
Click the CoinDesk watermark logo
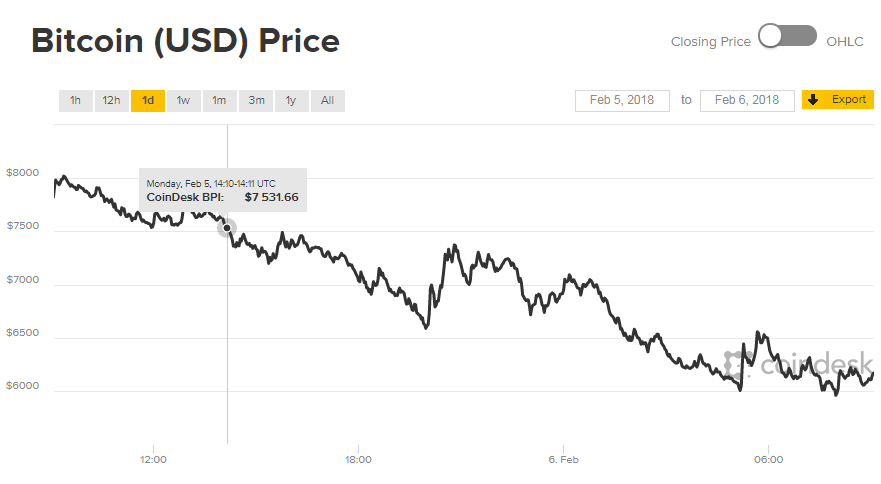click(800, 364)
